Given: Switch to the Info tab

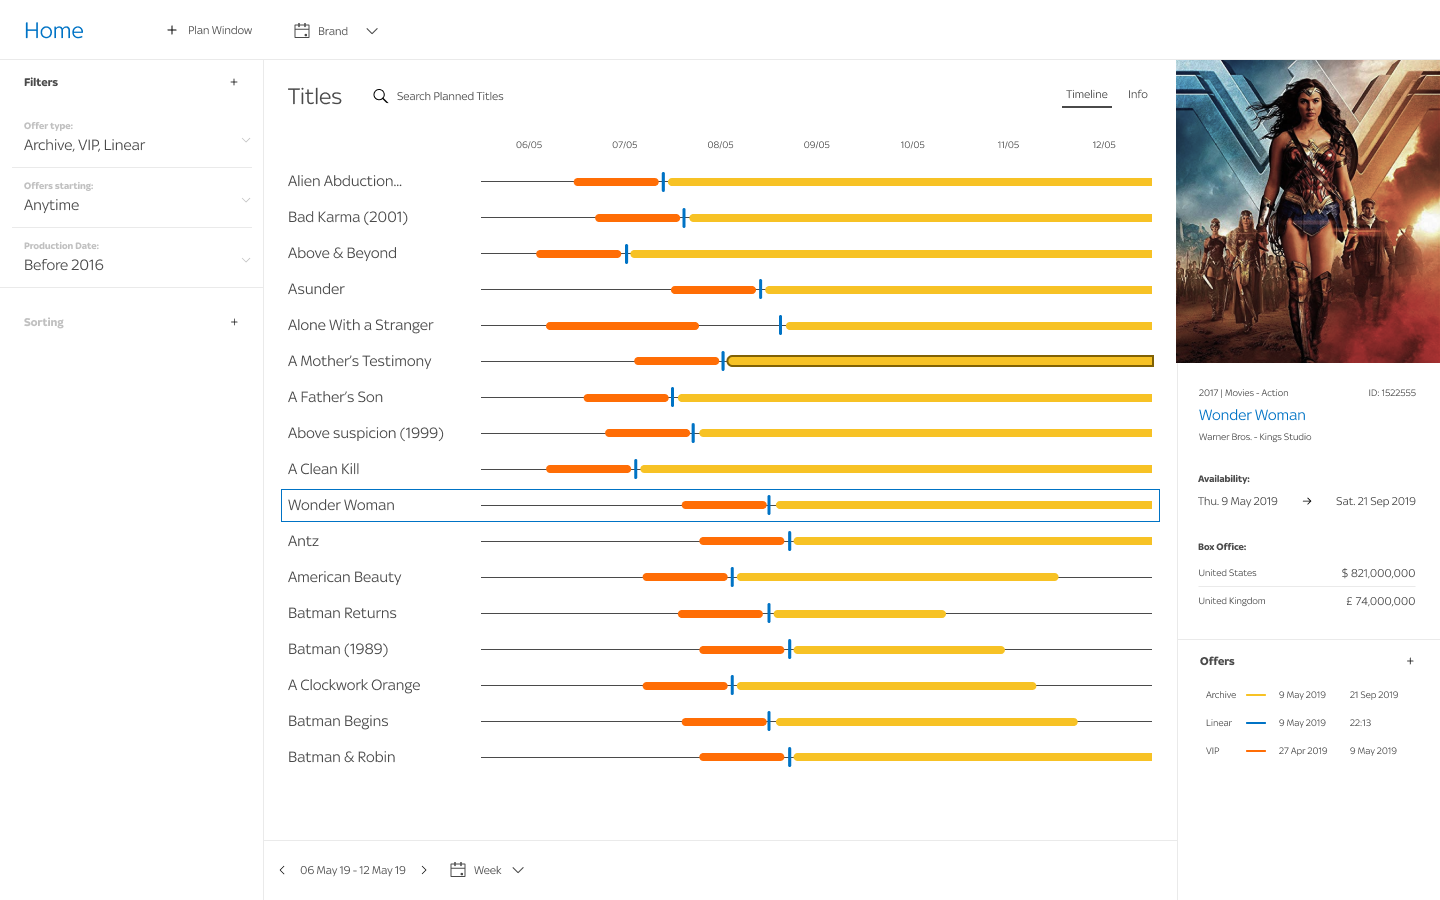Looking at the screenshot, I should (x=1138, y=94).
